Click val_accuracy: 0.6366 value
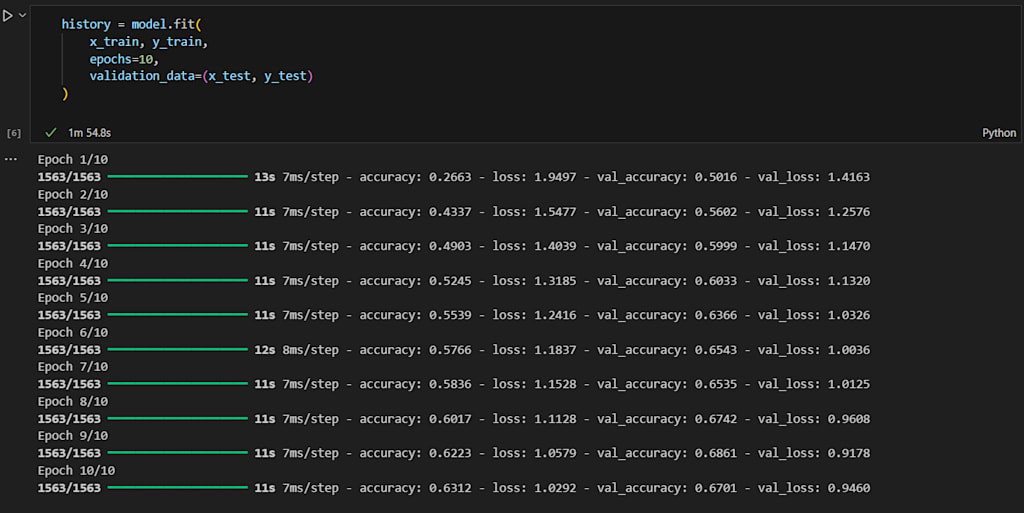This screenshot has width=1024, height=513. coord(667,315)
